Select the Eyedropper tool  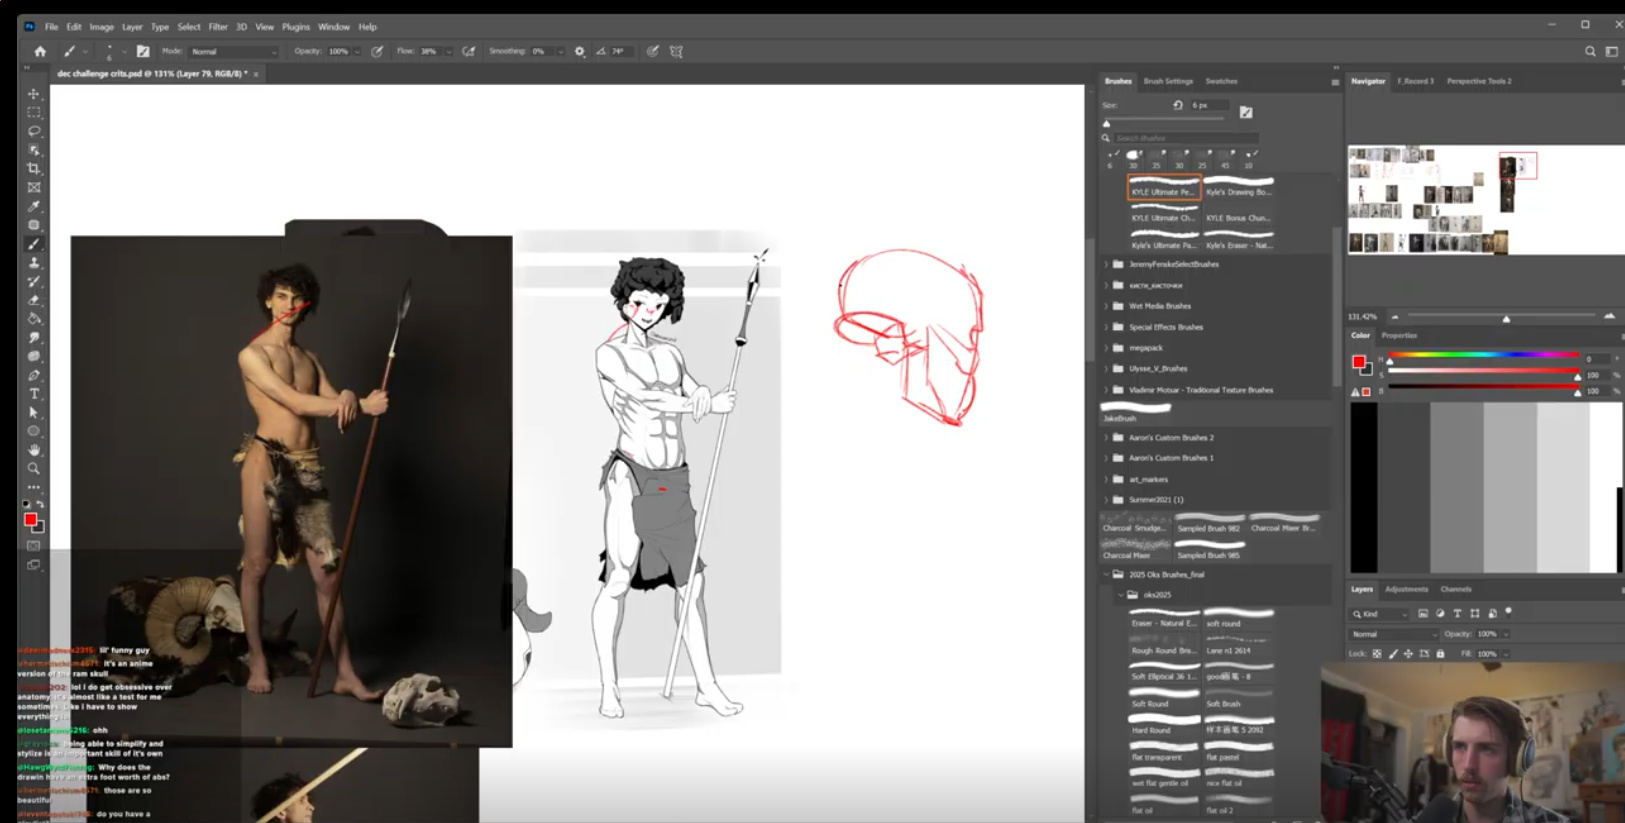coord(34,206)
